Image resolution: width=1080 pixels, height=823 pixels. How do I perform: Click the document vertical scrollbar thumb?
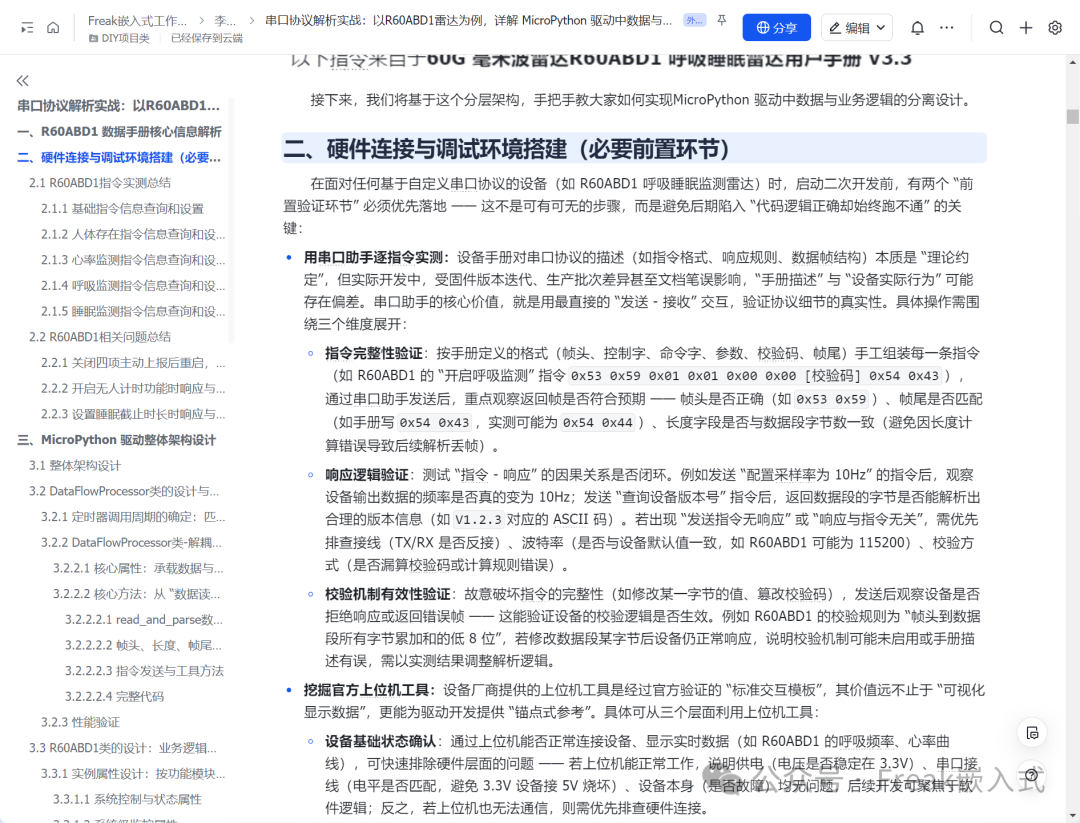(x=1072, y=116)
